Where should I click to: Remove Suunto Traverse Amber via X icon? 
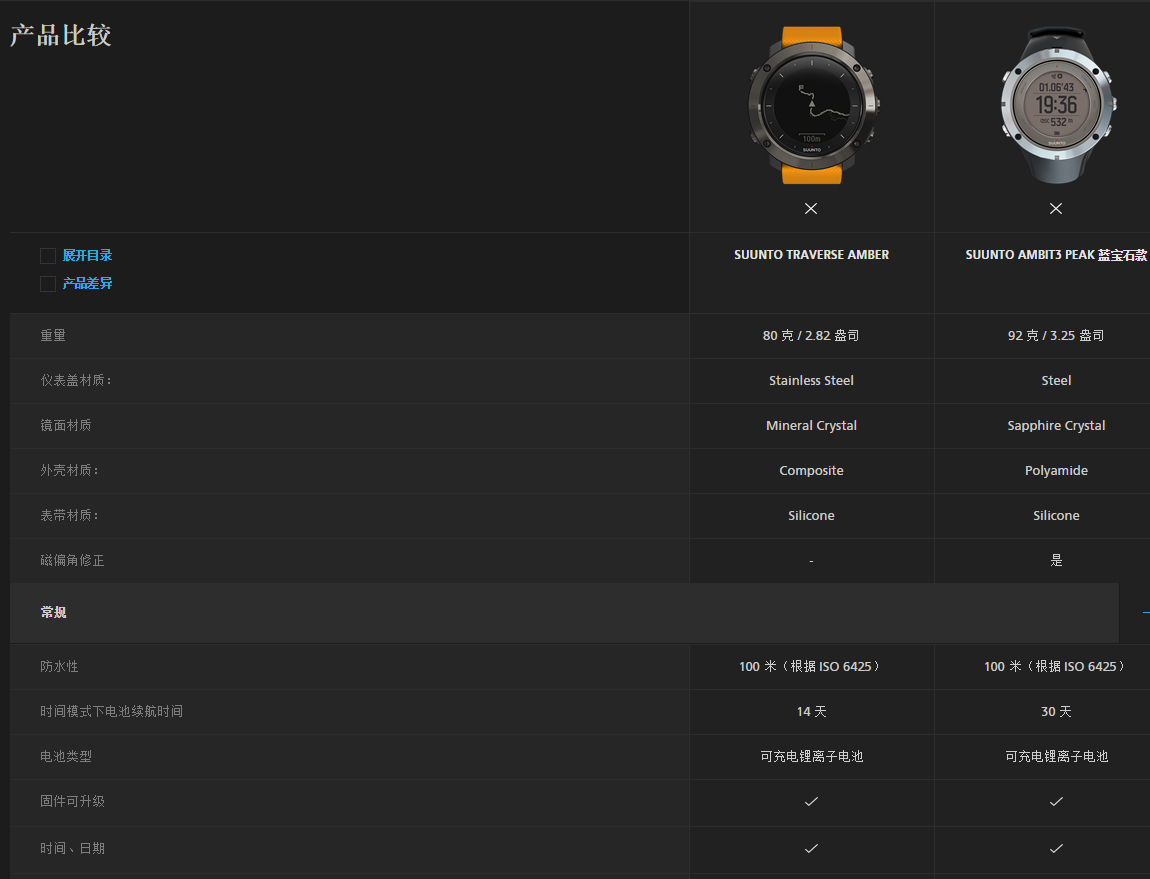810,208
